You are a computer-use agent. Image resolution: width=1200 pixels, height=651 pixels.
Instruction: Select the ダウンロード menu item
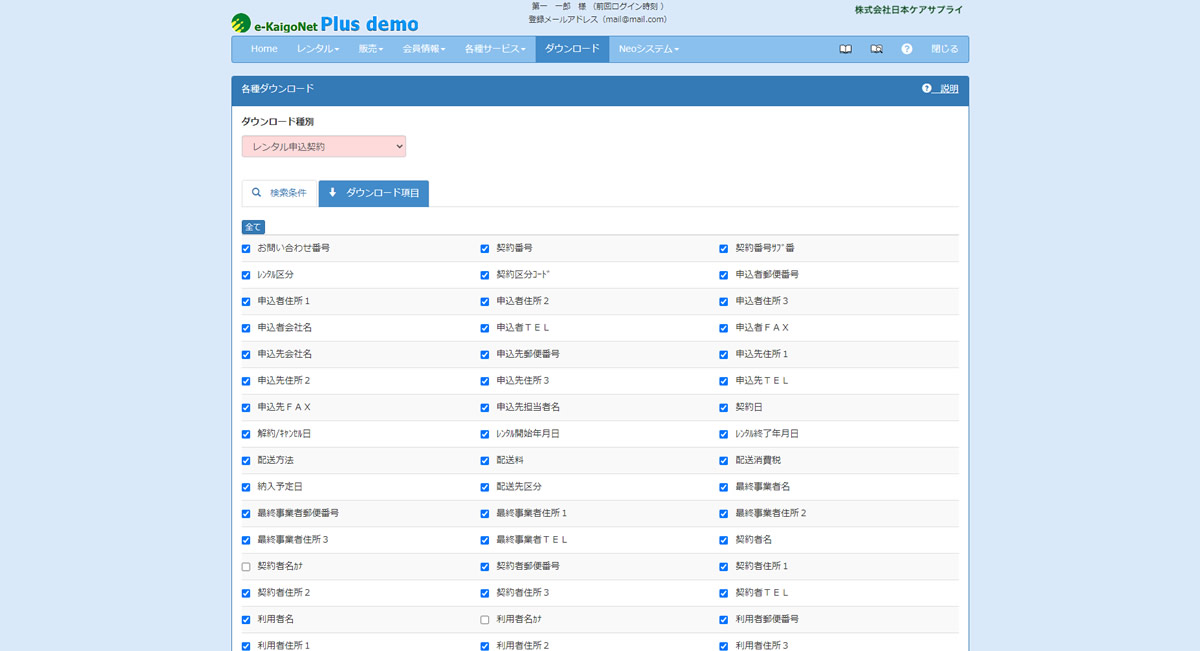572,49
